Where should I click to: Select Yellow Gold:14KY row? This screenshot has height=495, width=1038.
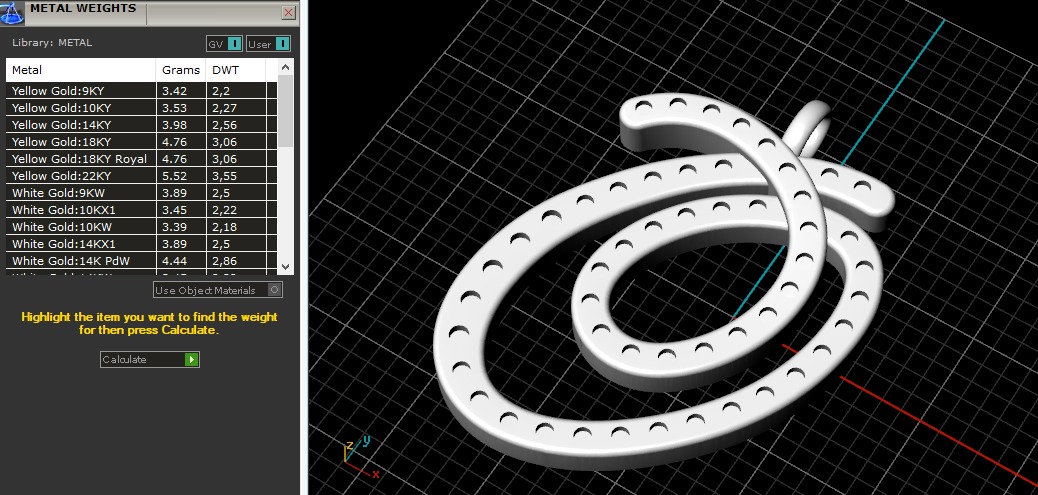[142, 125]
